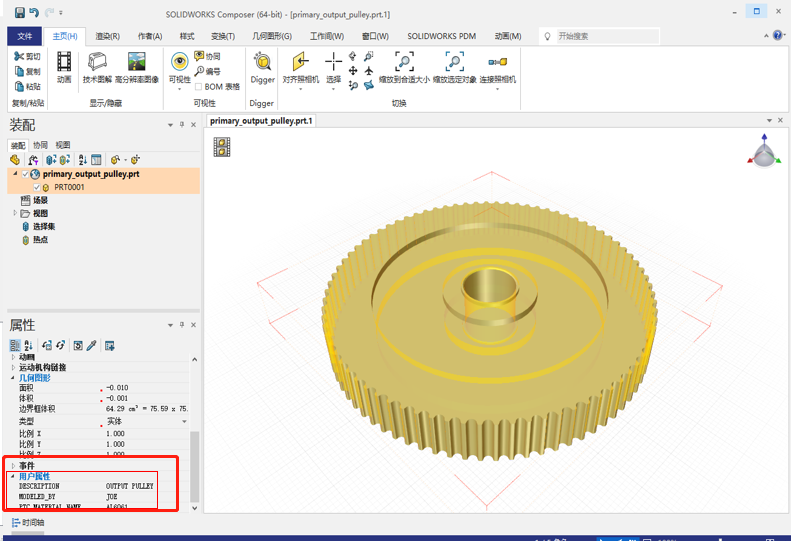Click the 可视性 eye icon
This screenshot has width=791, height=541.
[180, 62]
